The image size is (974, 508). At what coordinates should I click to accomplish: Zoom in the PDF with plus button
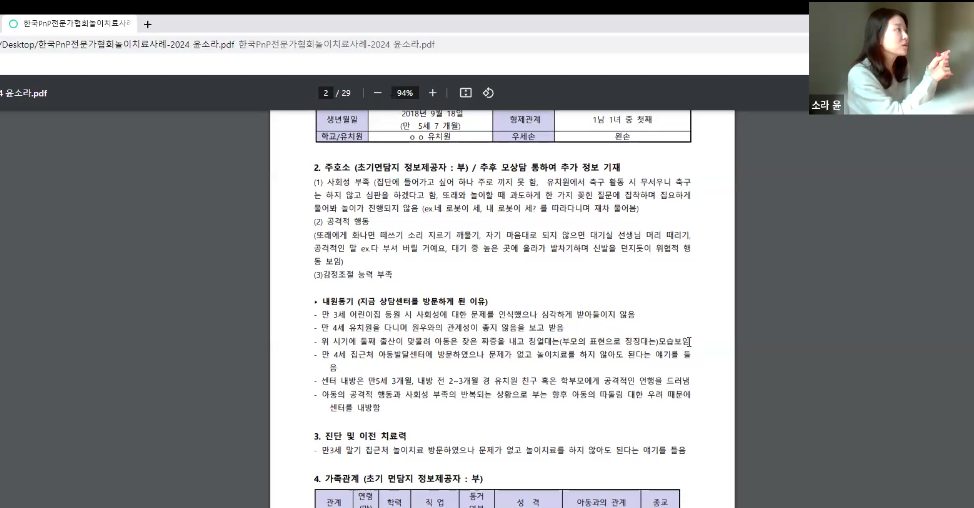click(x=432, y=93)
